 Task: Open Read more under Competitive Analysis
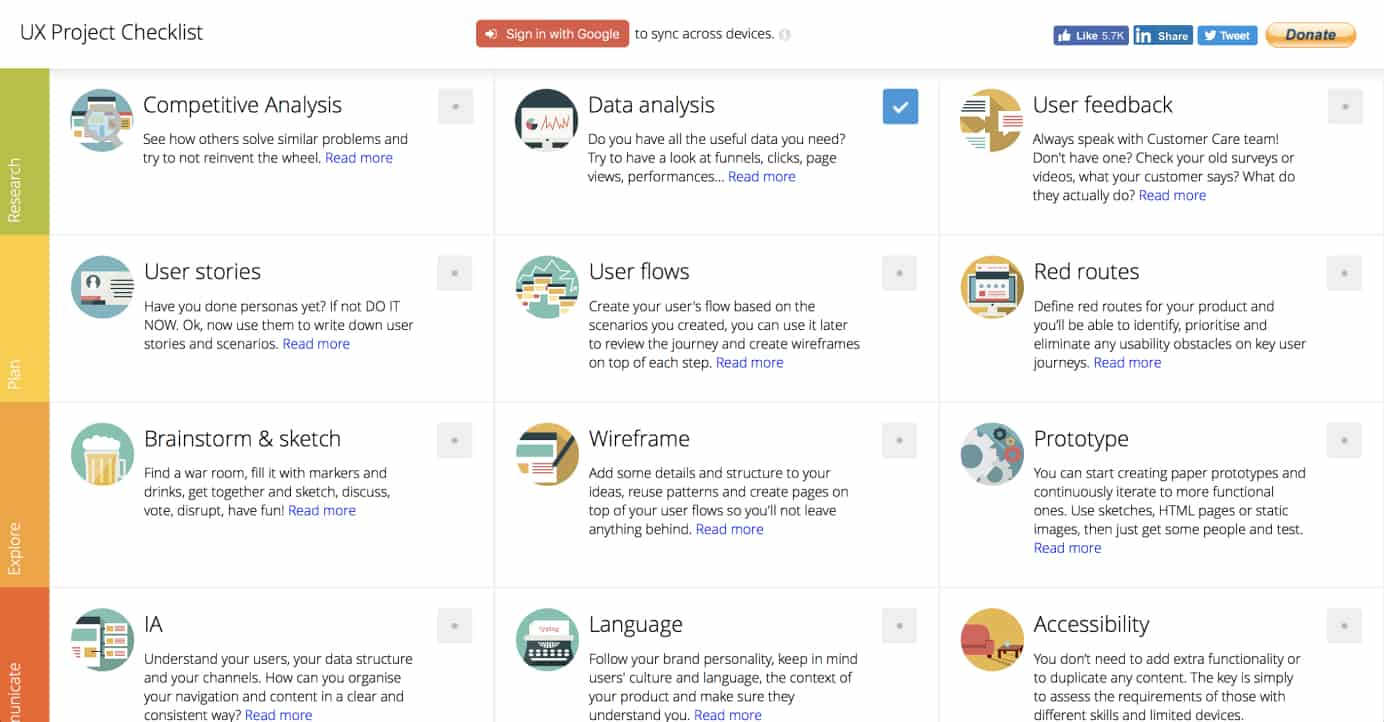[359, 158]
